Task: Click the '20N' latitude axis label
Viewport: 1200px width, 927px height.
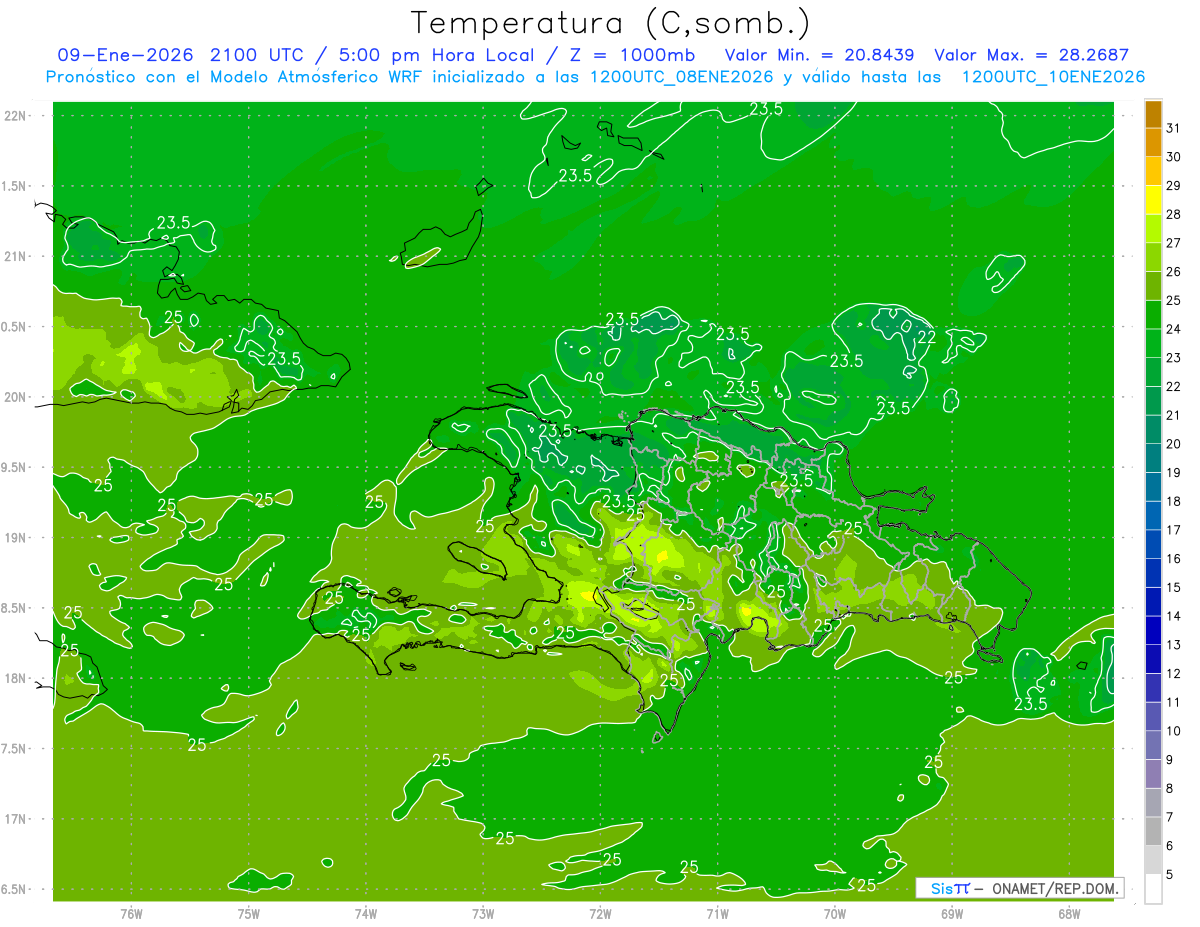Action: click(15, 397)
